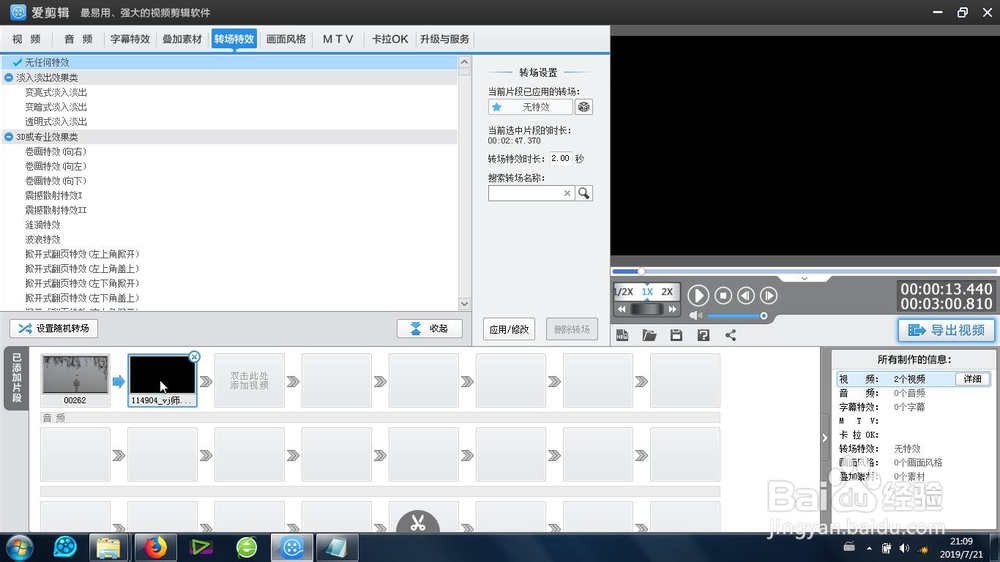Click the share icon

[x=731, y=336]
